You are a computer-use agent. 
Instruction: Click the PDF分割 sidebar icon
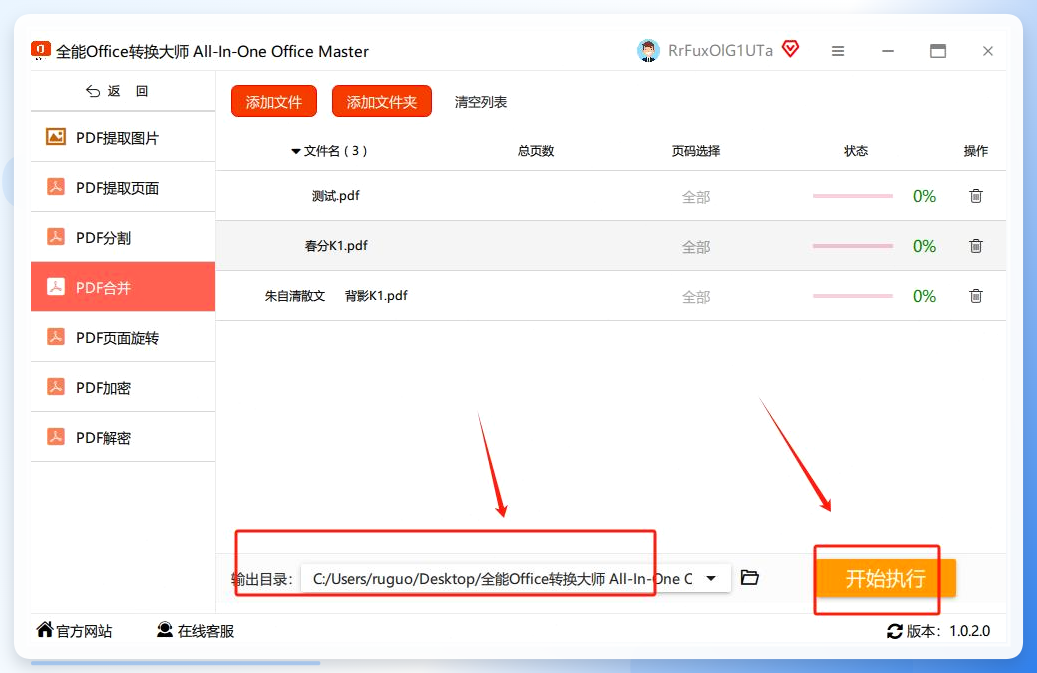click(x=56, y=237)
